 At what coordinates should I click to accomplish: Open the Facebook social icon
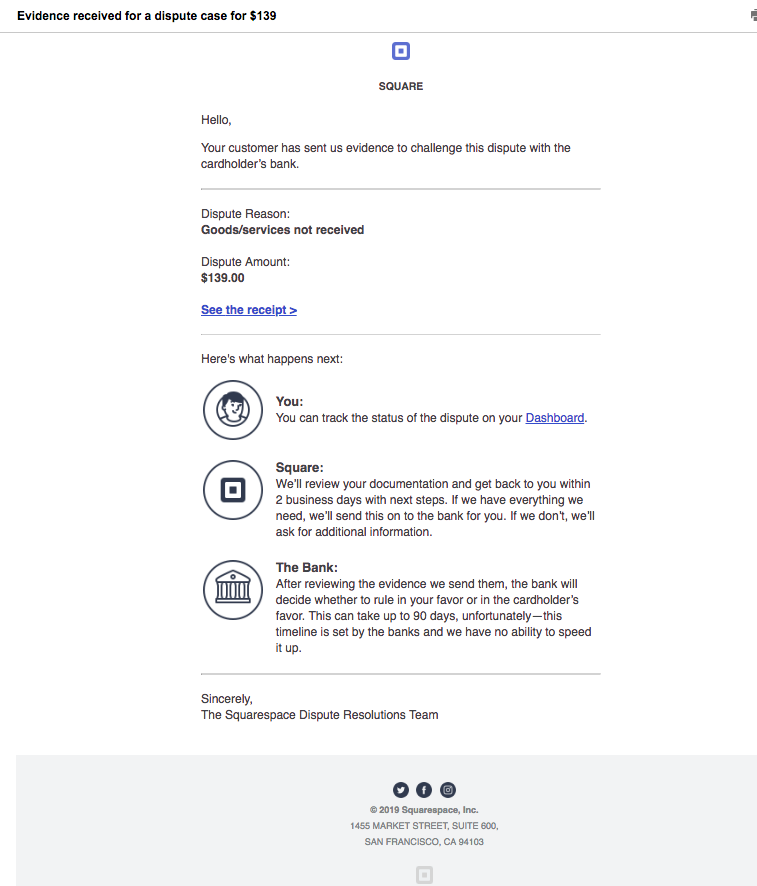(x=424, y=790)
